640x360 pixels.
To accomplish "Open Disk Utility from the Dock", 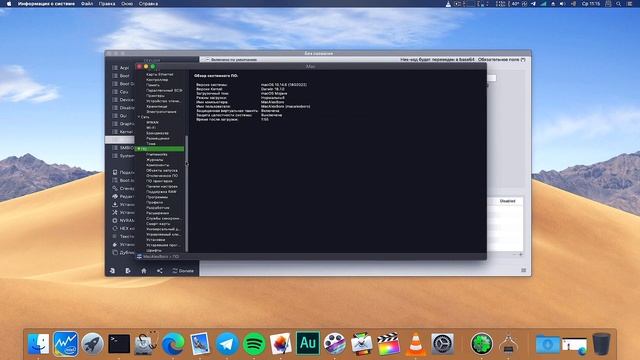I will [145, 343].
